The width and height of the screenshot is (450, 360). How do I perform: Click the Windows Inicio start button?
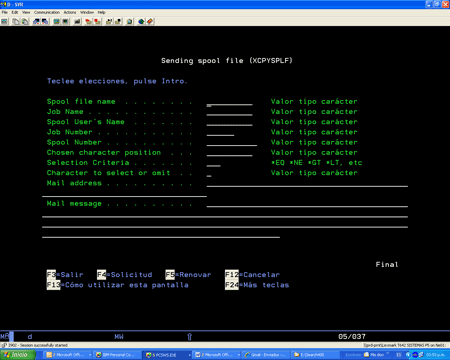point(17,355)
